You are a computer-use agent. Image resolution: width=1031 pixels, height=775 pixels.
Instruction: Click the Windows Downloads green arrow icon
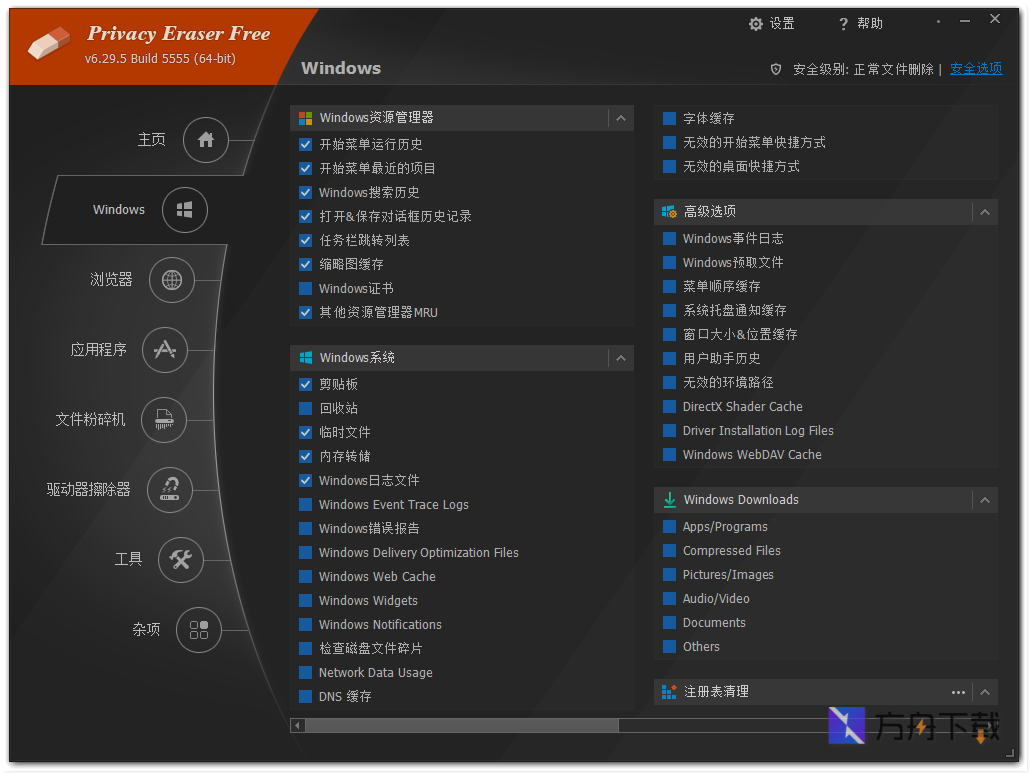tap(669, 500)
